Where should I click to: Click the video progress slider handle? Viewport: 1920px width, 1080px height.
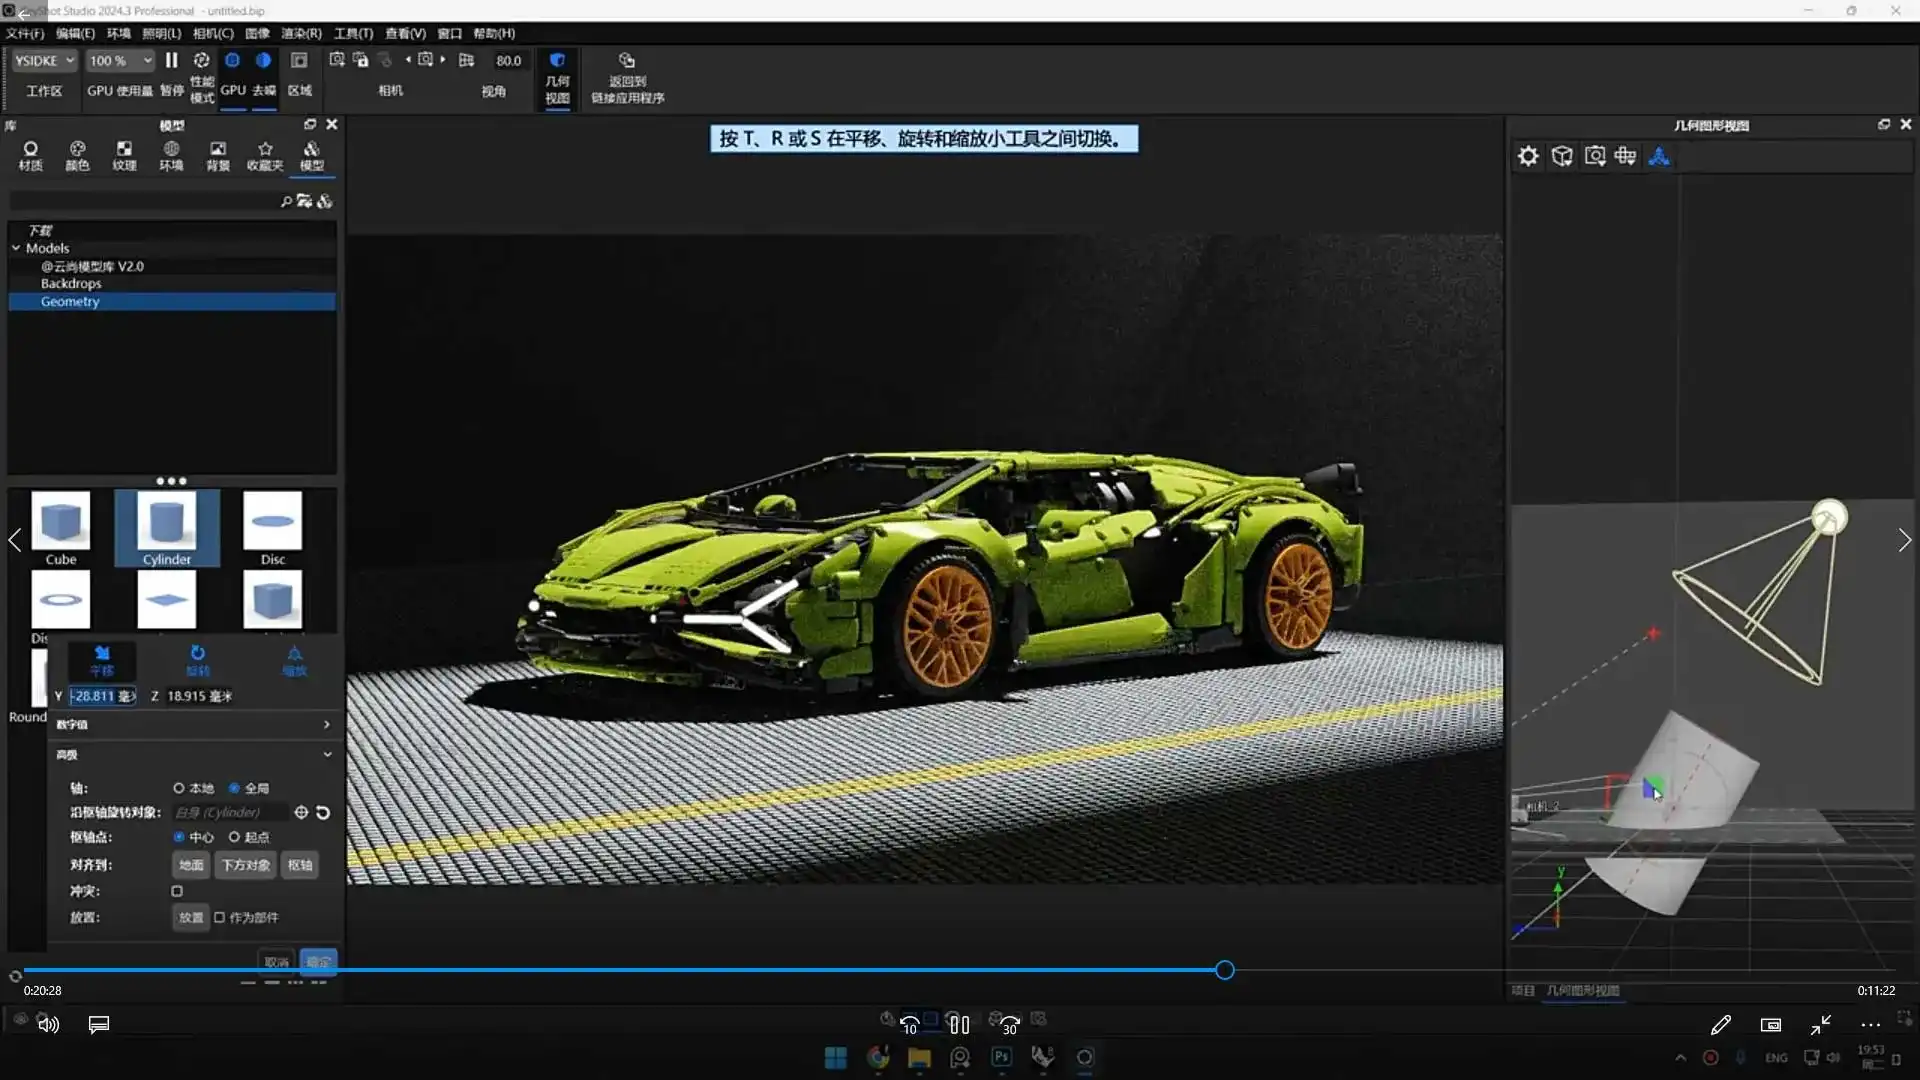1225,971
